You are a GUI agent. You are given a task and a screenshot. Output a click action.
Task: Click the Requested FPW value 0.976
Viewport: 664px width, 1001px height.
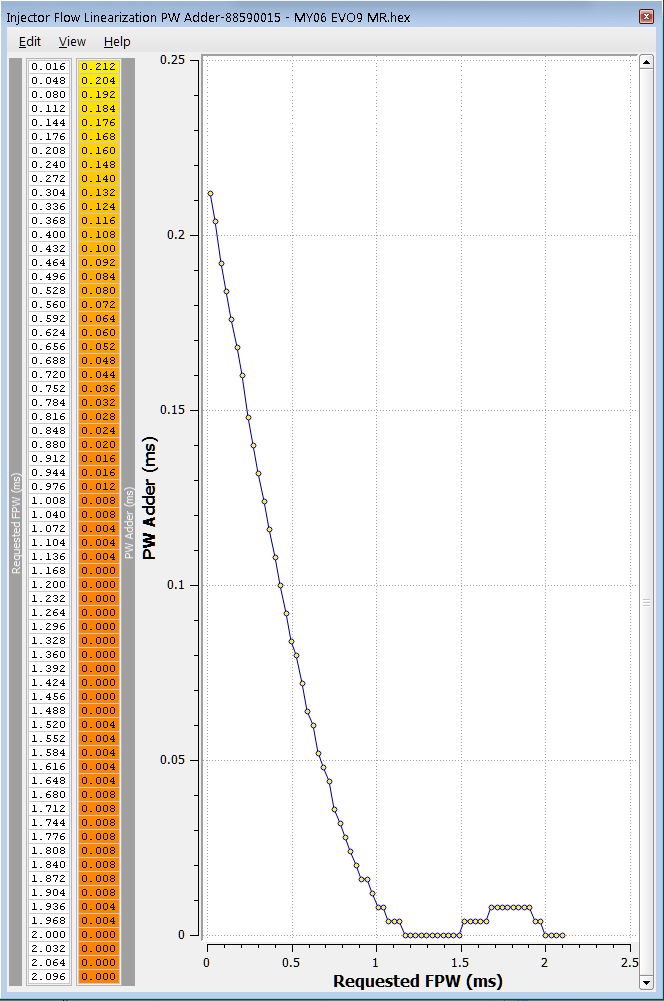coord(49,486)
